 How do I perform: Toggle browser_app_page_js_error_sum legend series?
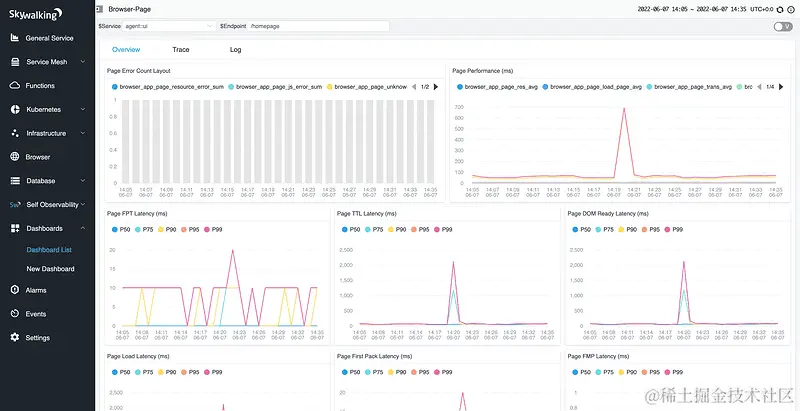point(275,87)
